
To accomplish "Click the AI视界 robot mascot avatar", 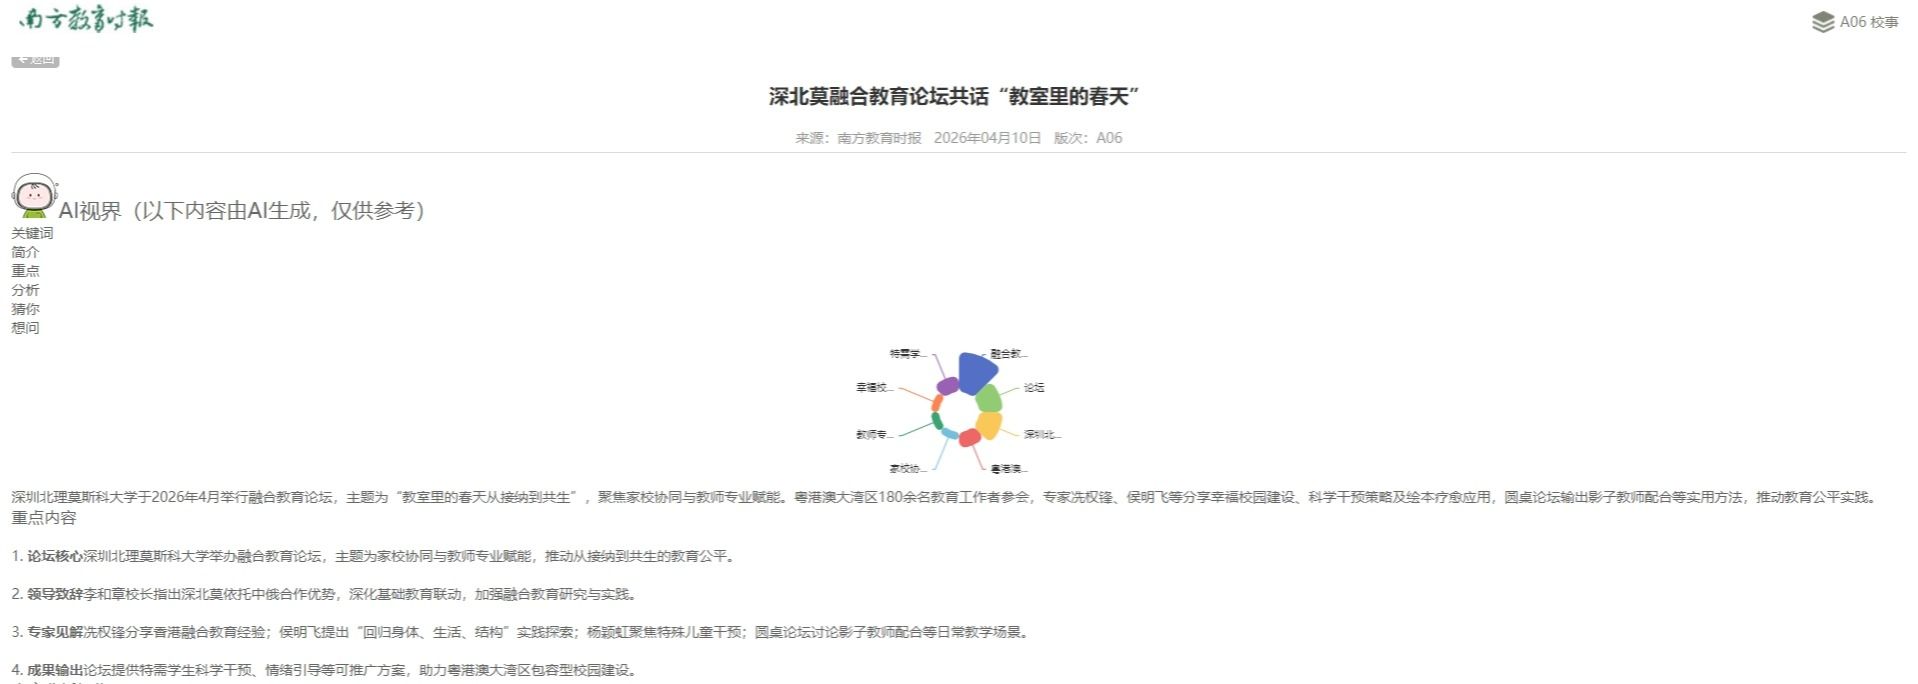I will [34, 196].
